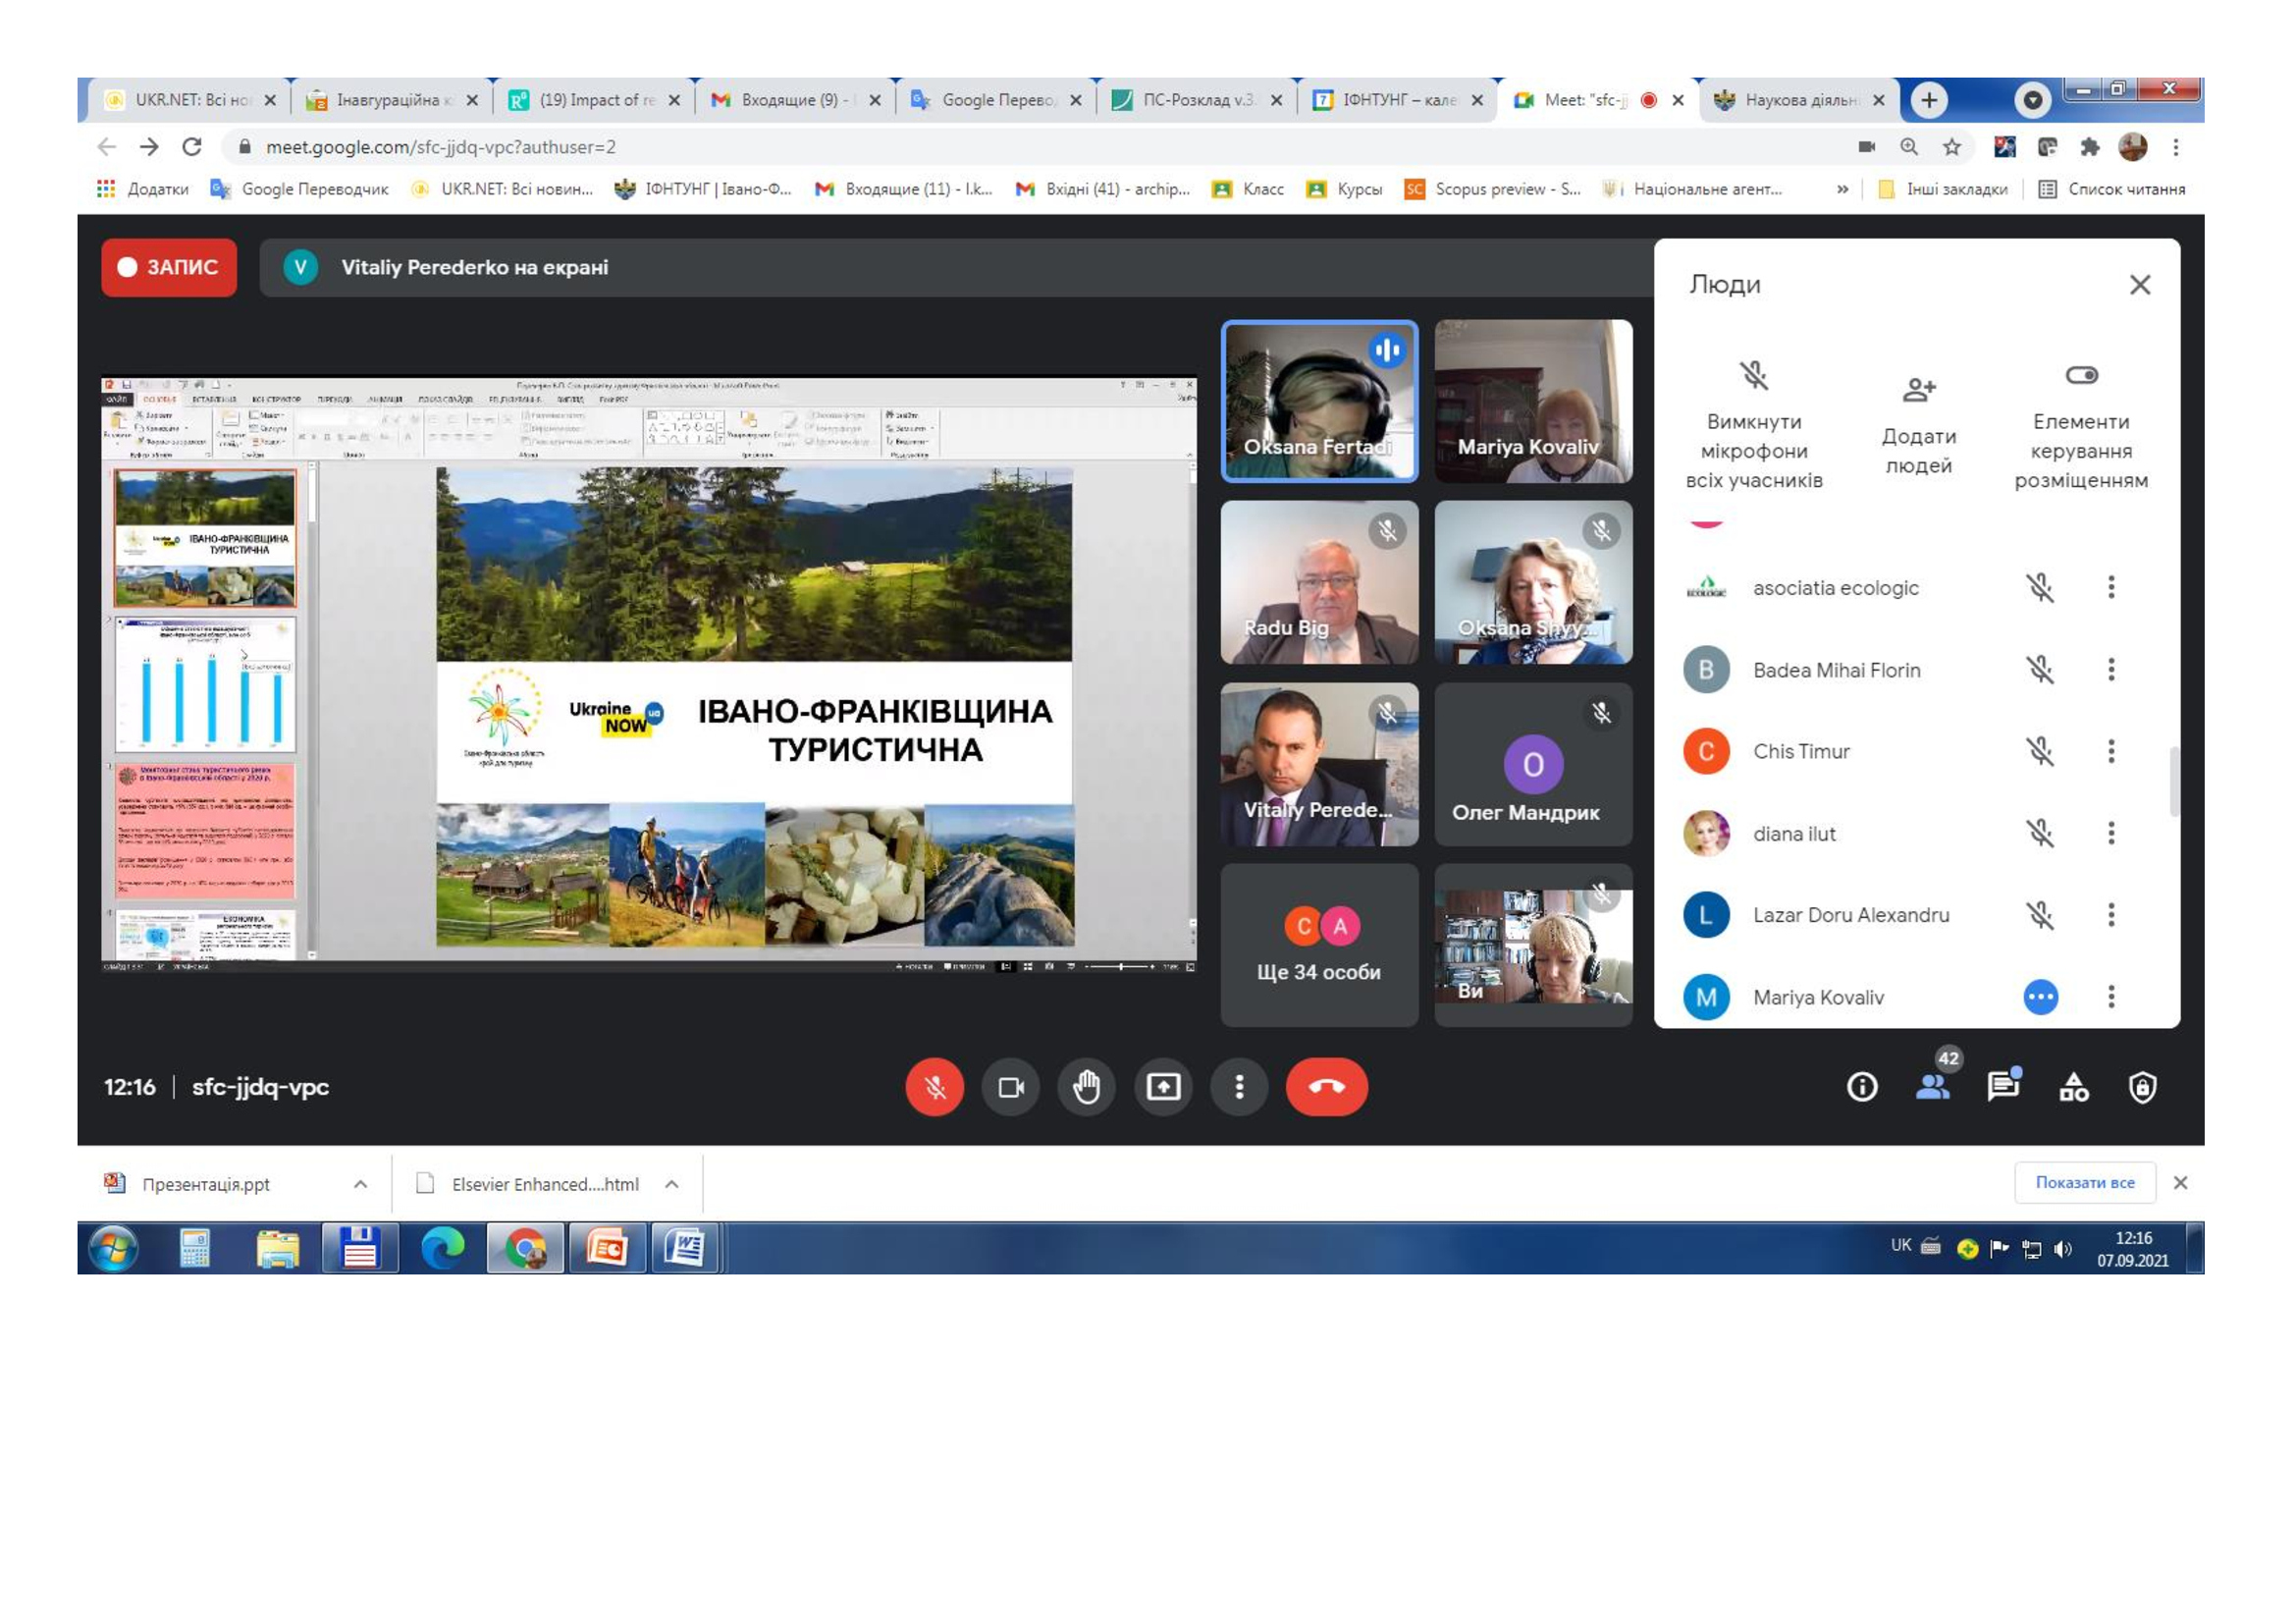Toggle your camera on or off
The width and height of the screenshot is (2296, 1624).
(1010, 1087)
